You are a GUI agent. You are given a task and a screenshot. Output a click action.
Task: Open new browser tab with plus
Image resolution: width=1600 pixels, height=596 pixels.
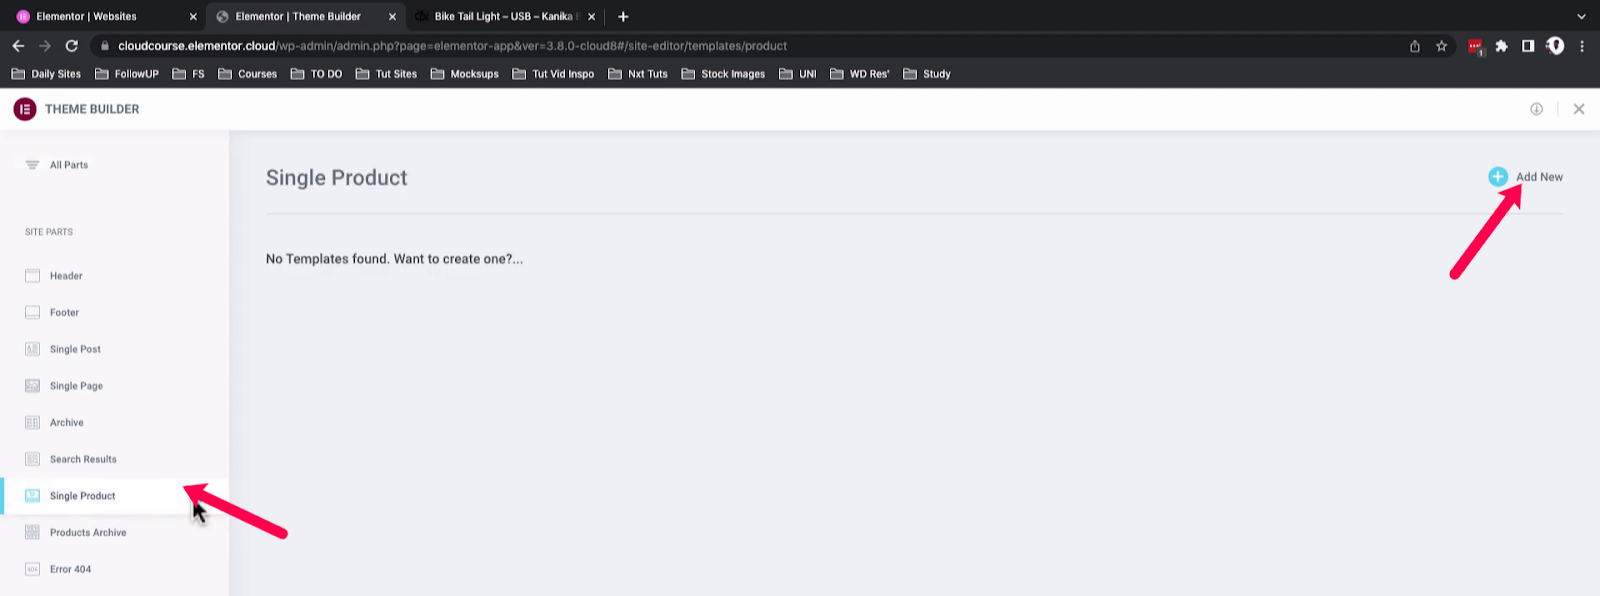(623, 17)
